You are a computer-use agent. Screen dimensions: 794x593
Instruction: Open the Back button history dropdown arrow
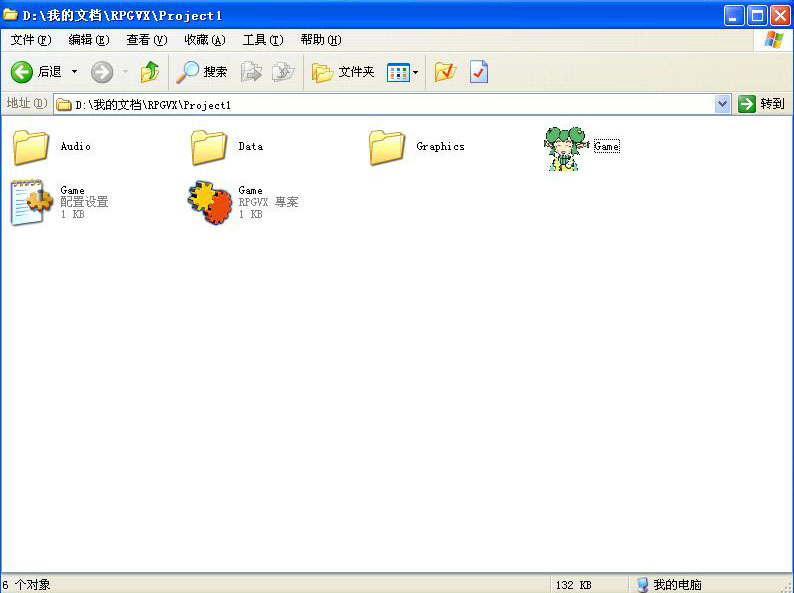74,72
